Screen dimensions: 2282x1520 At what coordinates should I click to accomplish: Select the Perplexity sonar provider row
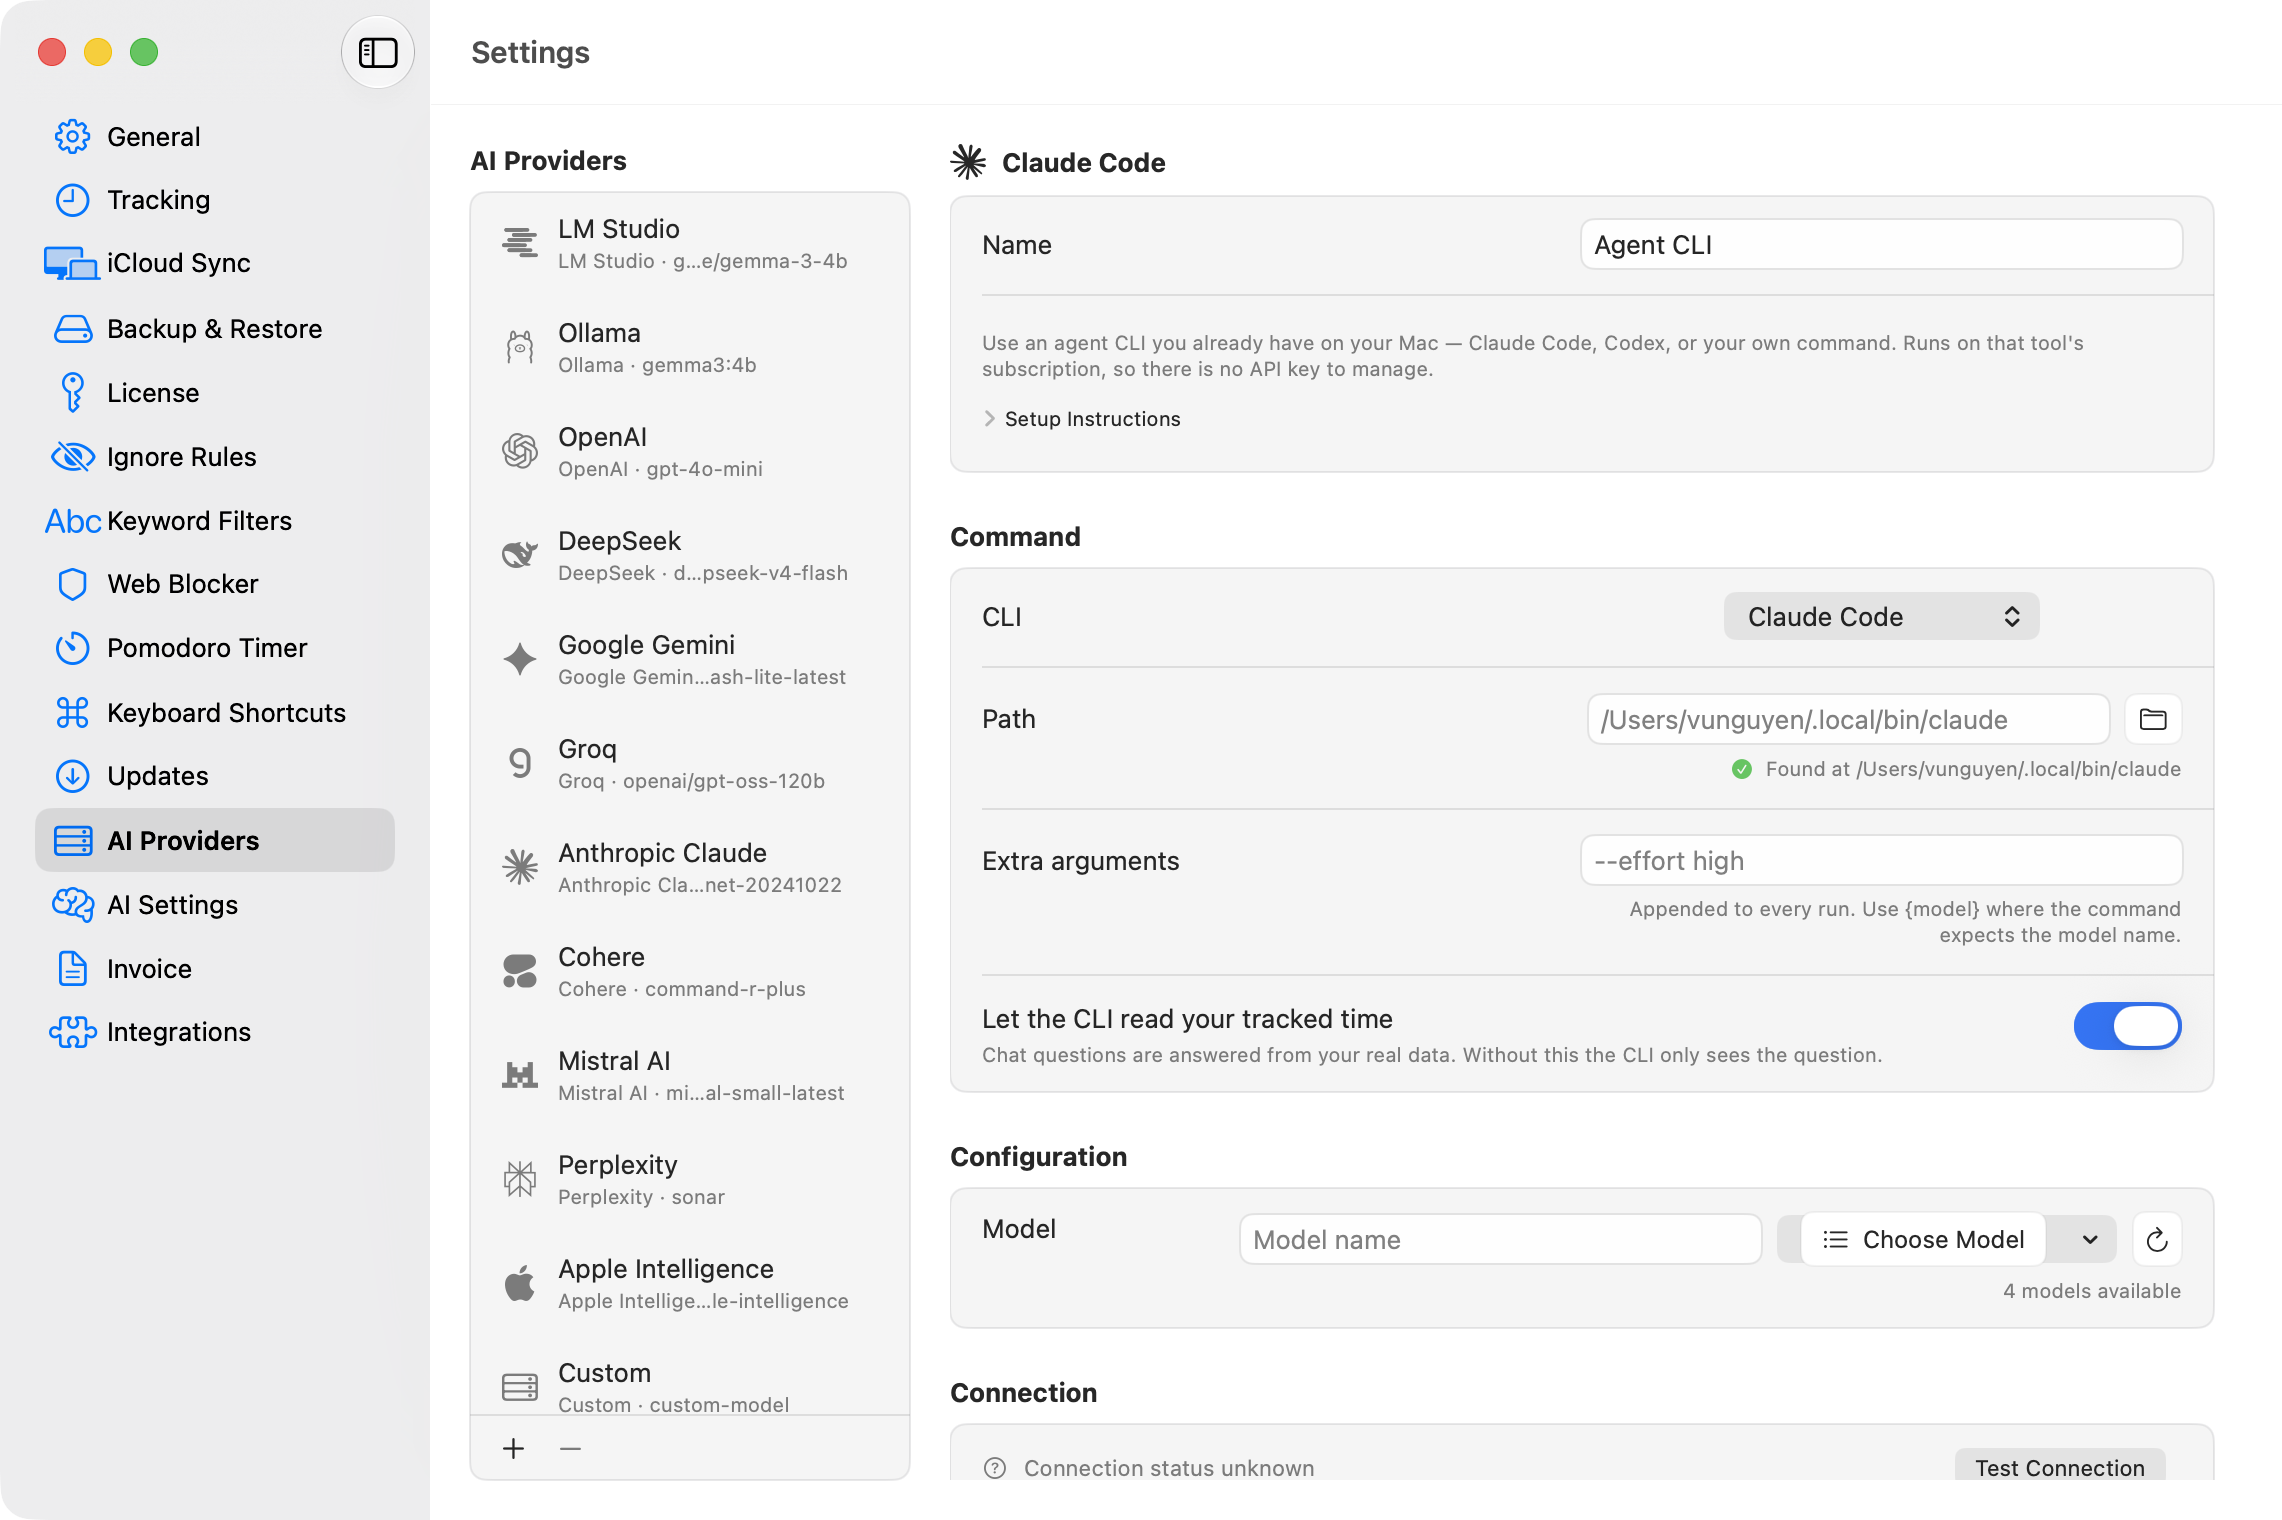(x=690, y=1179)
